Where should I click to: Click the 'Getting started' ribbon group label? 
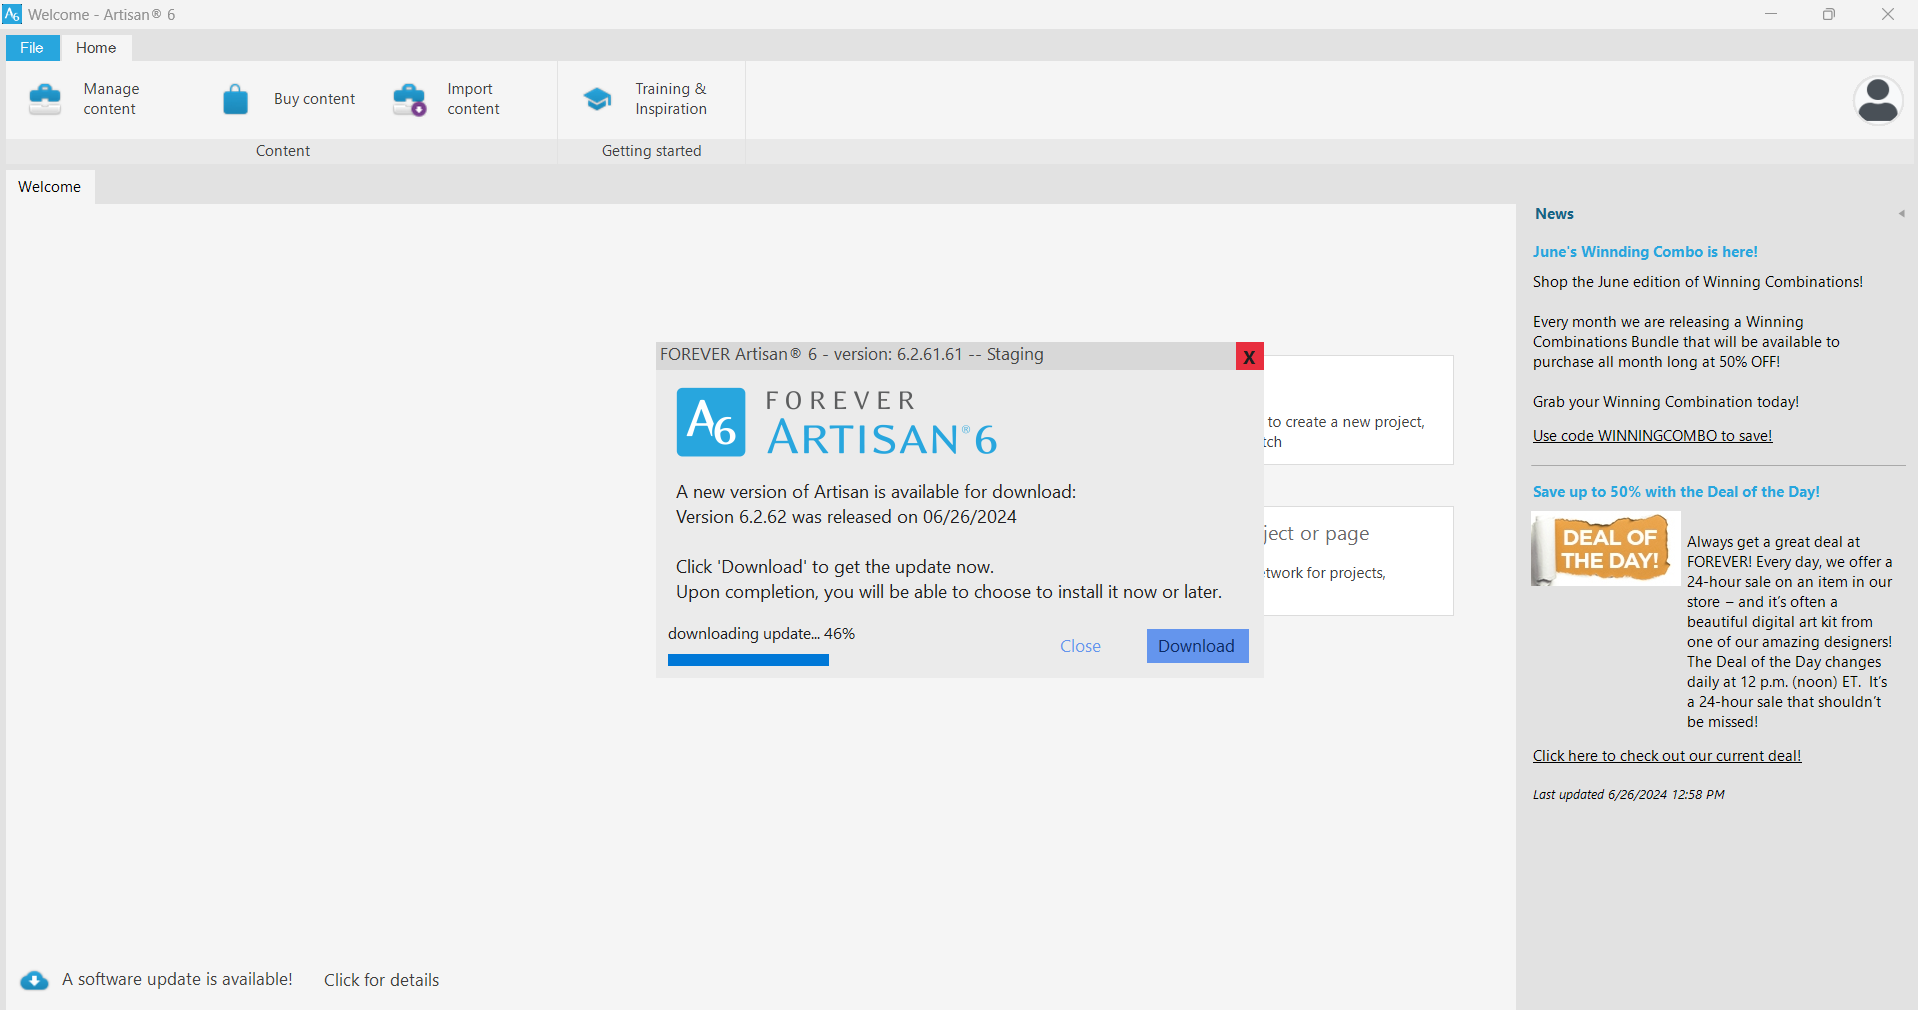(651, 150)
